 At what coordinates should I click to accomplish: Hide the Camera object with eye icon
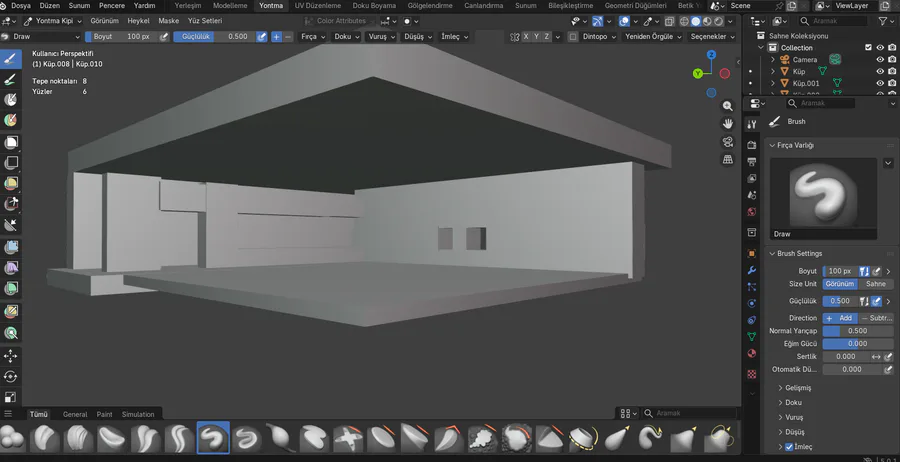[x=880, y=59]
